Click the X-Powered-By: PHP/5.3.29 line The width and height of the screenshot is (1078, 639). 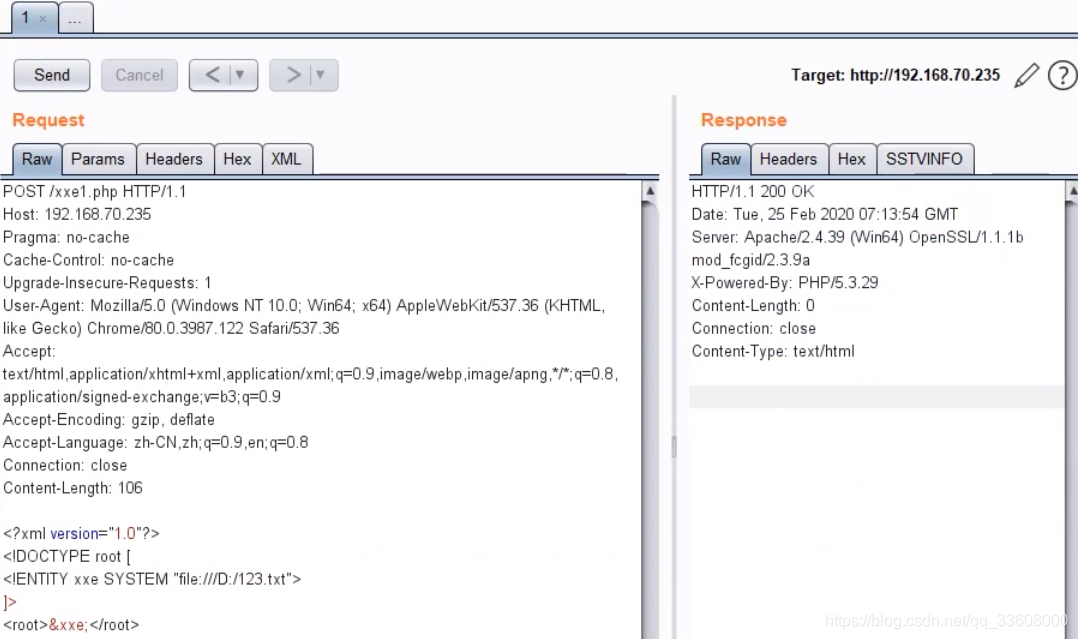click(784, 283)
